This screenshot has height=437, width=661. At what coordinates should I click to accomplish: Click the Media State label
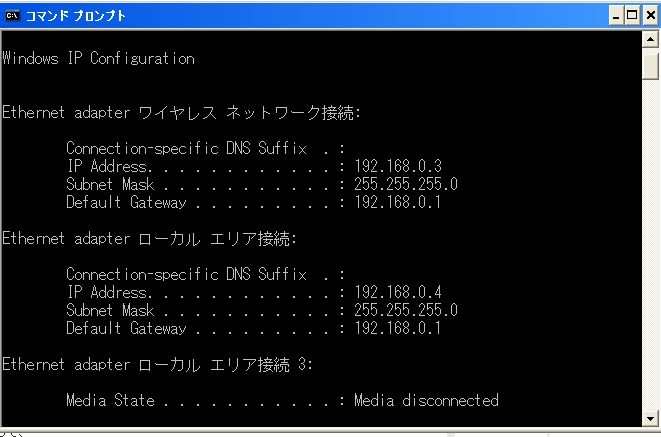click(x=110, y=400)
